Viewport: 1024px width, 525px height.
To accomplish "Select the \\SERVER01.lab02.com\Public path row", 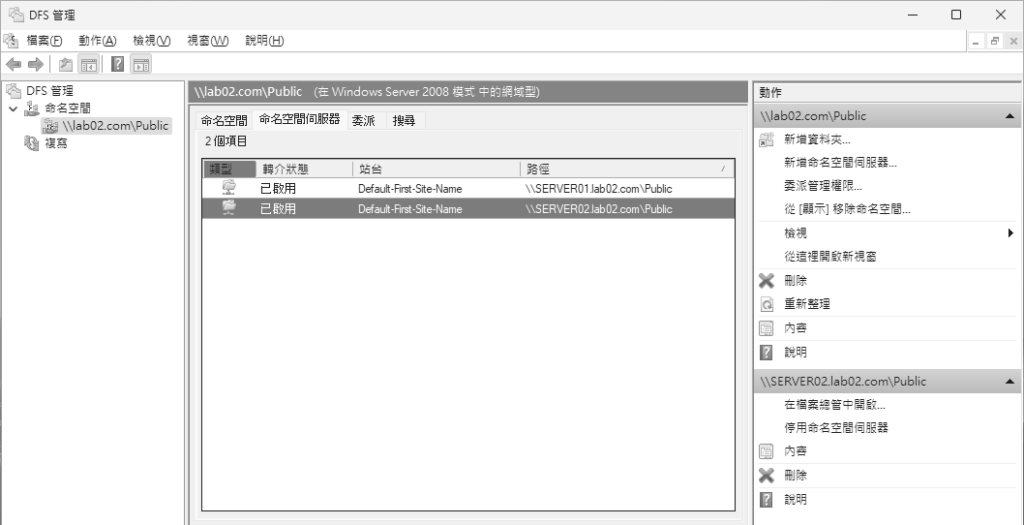I will [x=468, y=189].
